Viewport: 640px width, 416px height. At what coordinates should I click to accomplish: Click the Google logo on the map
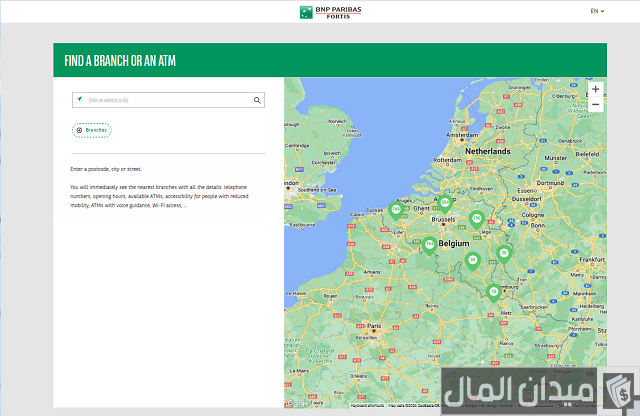pyautogui.click(x=297, y=403)
